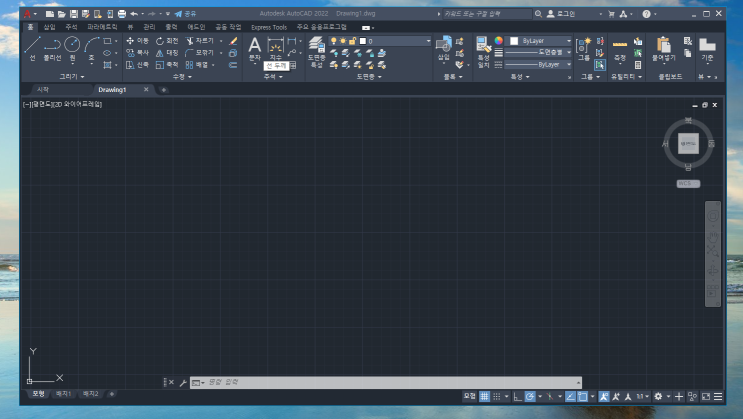
Task: Toggle grid display in status bar
Action: pos(484,396)
